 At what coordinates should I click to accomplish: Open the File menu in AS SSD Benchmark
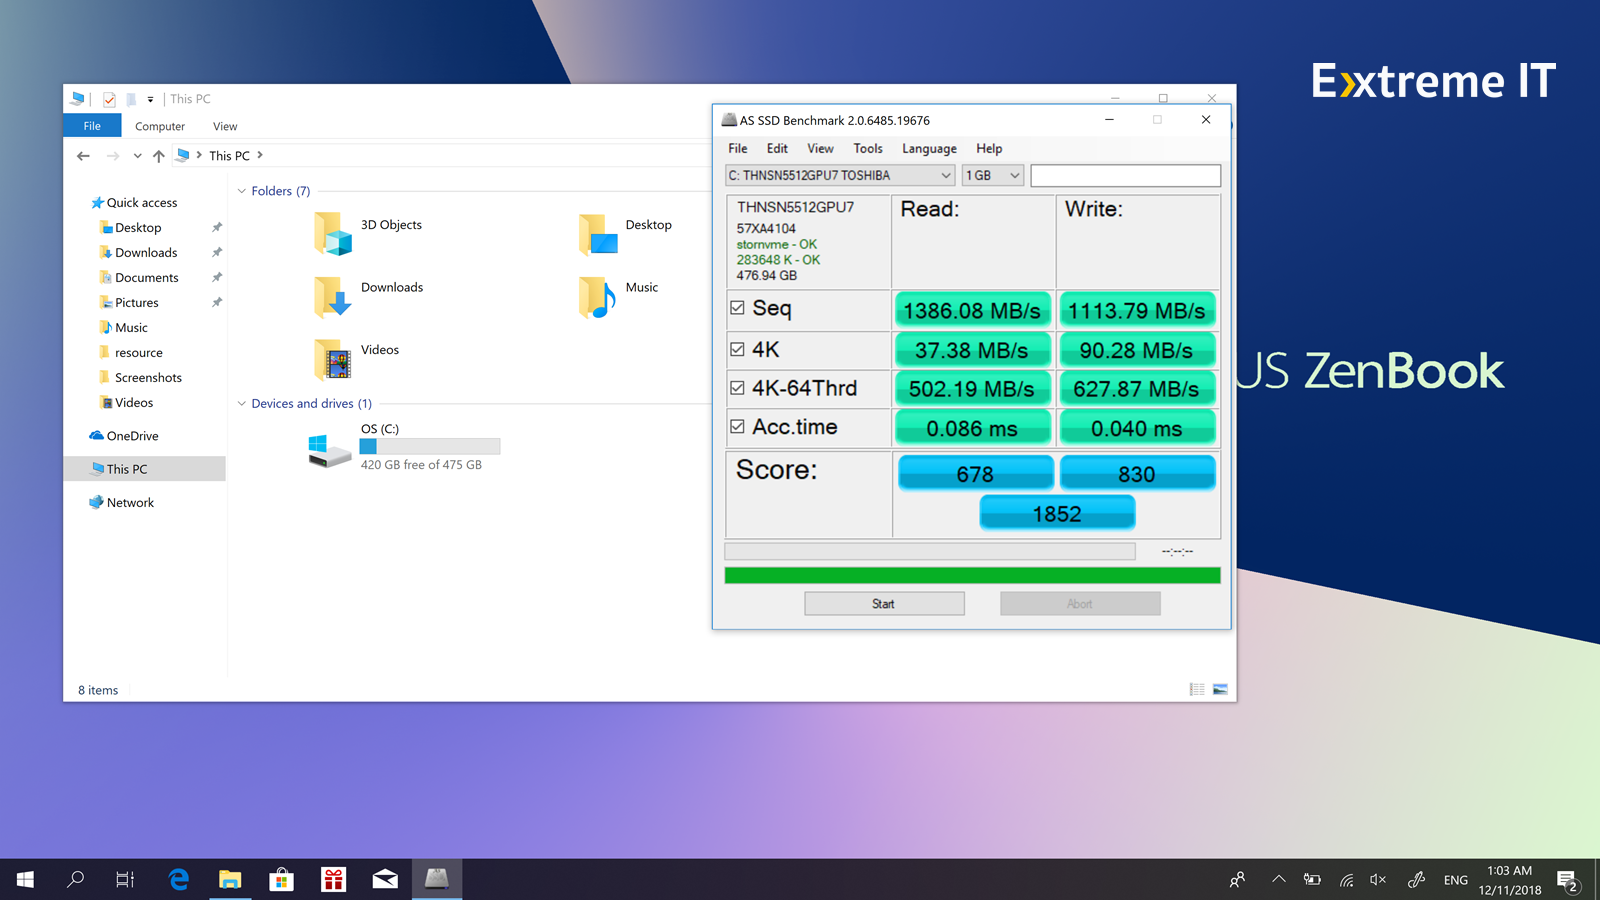click(738, 148)
